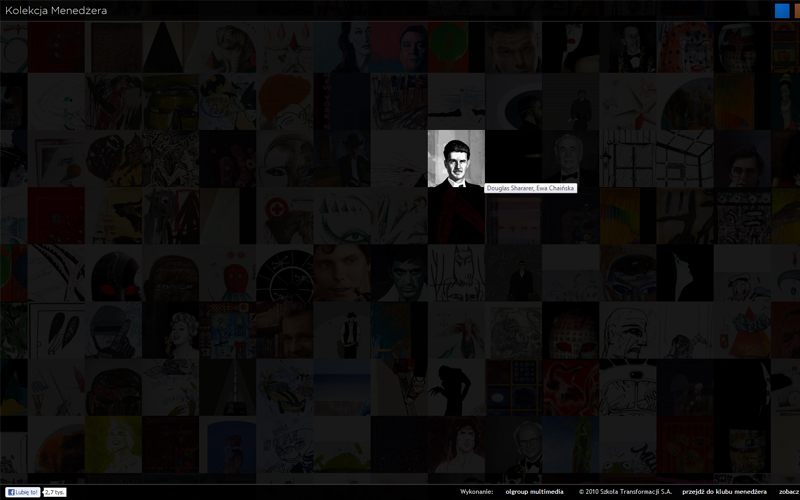Follow 'przejdź do klubu menedżera' link
Screen dimensions: 800x500
click(724, 492)
